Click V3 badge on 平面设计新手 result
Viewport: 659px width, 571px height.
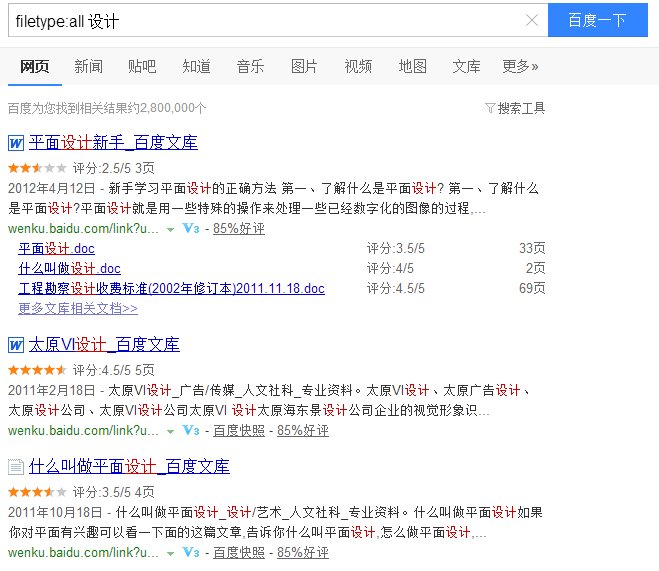click(x=191, y=228)
